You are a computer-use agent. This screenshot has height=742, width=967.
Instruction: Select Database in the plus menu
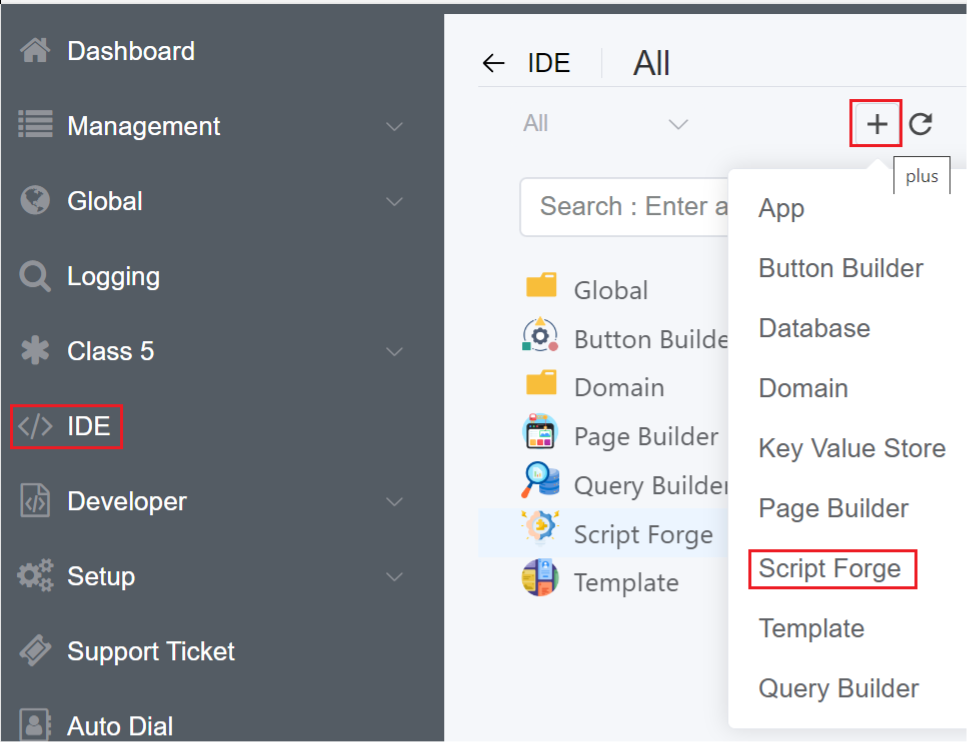point(814,328)
